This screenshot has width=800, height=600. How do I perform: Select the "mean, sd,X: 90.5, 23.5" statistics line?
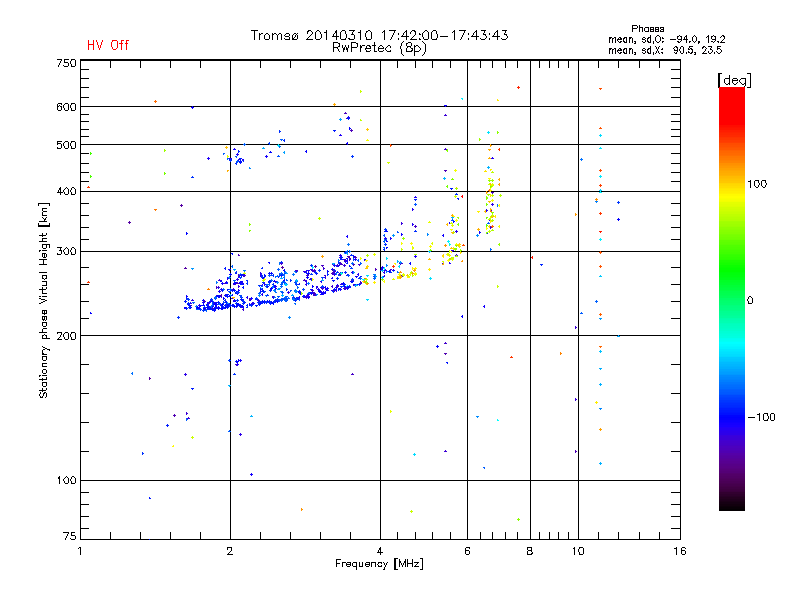pos(665,50)
